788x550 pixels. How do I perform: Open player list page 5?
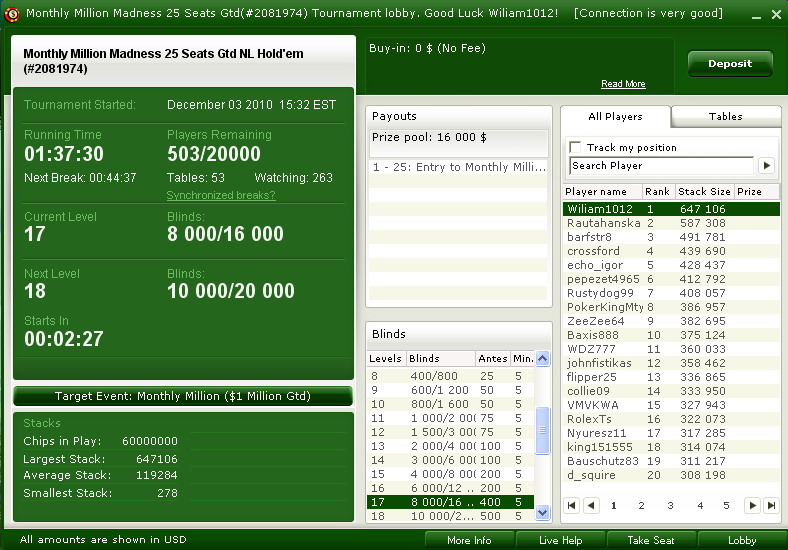click(726, 505)
